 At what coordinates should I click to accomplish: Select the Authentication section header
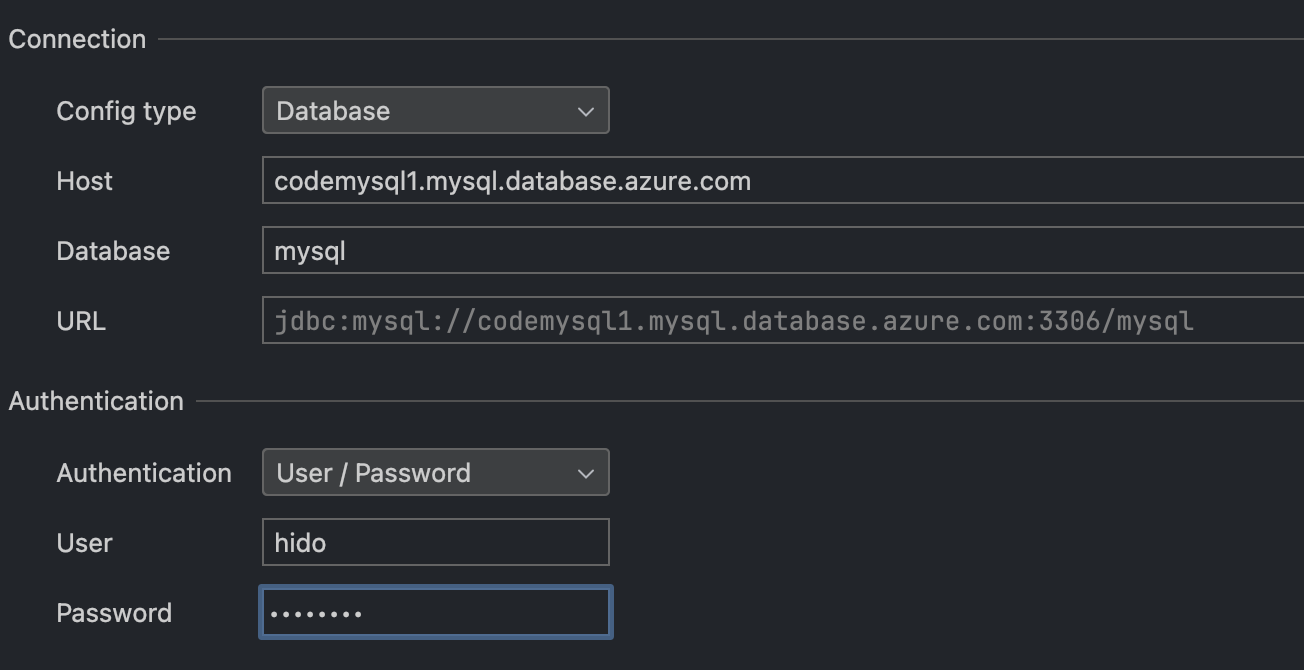pos(96,401)
